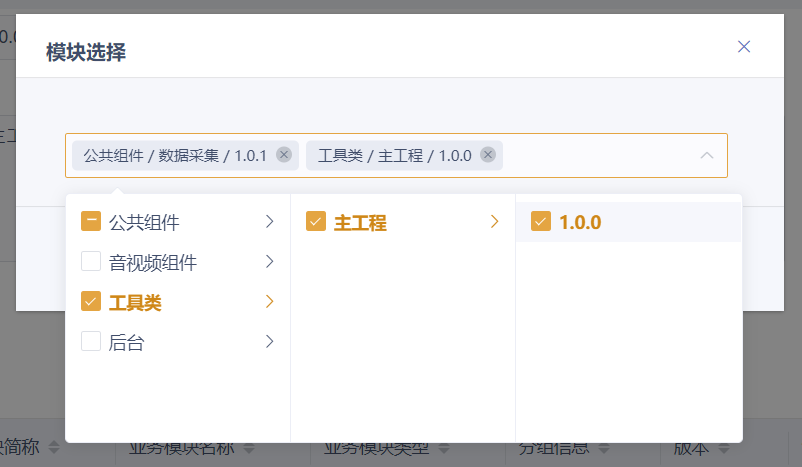This screenshot has width=802, height=467.
Task: Collapse the cascader dropdown with the up arrow
Action: pos(706,156)
